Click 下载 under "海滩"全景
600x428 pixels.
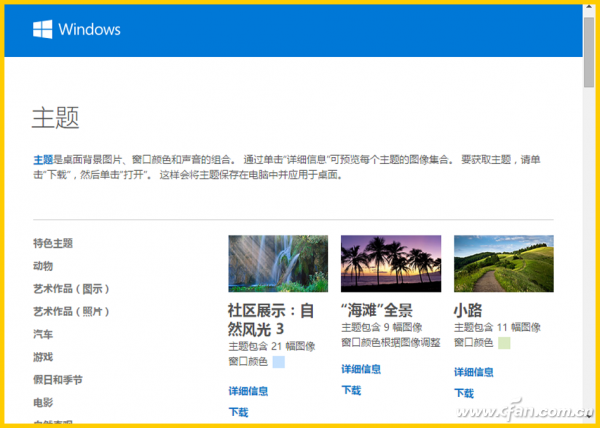351,390
